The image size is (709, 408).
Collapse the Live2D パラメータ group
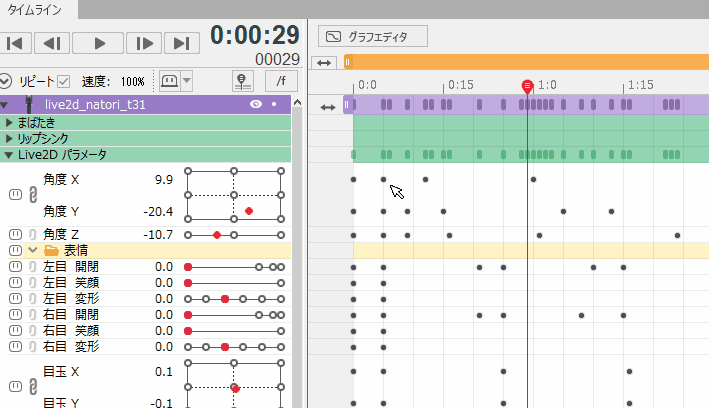8,155
